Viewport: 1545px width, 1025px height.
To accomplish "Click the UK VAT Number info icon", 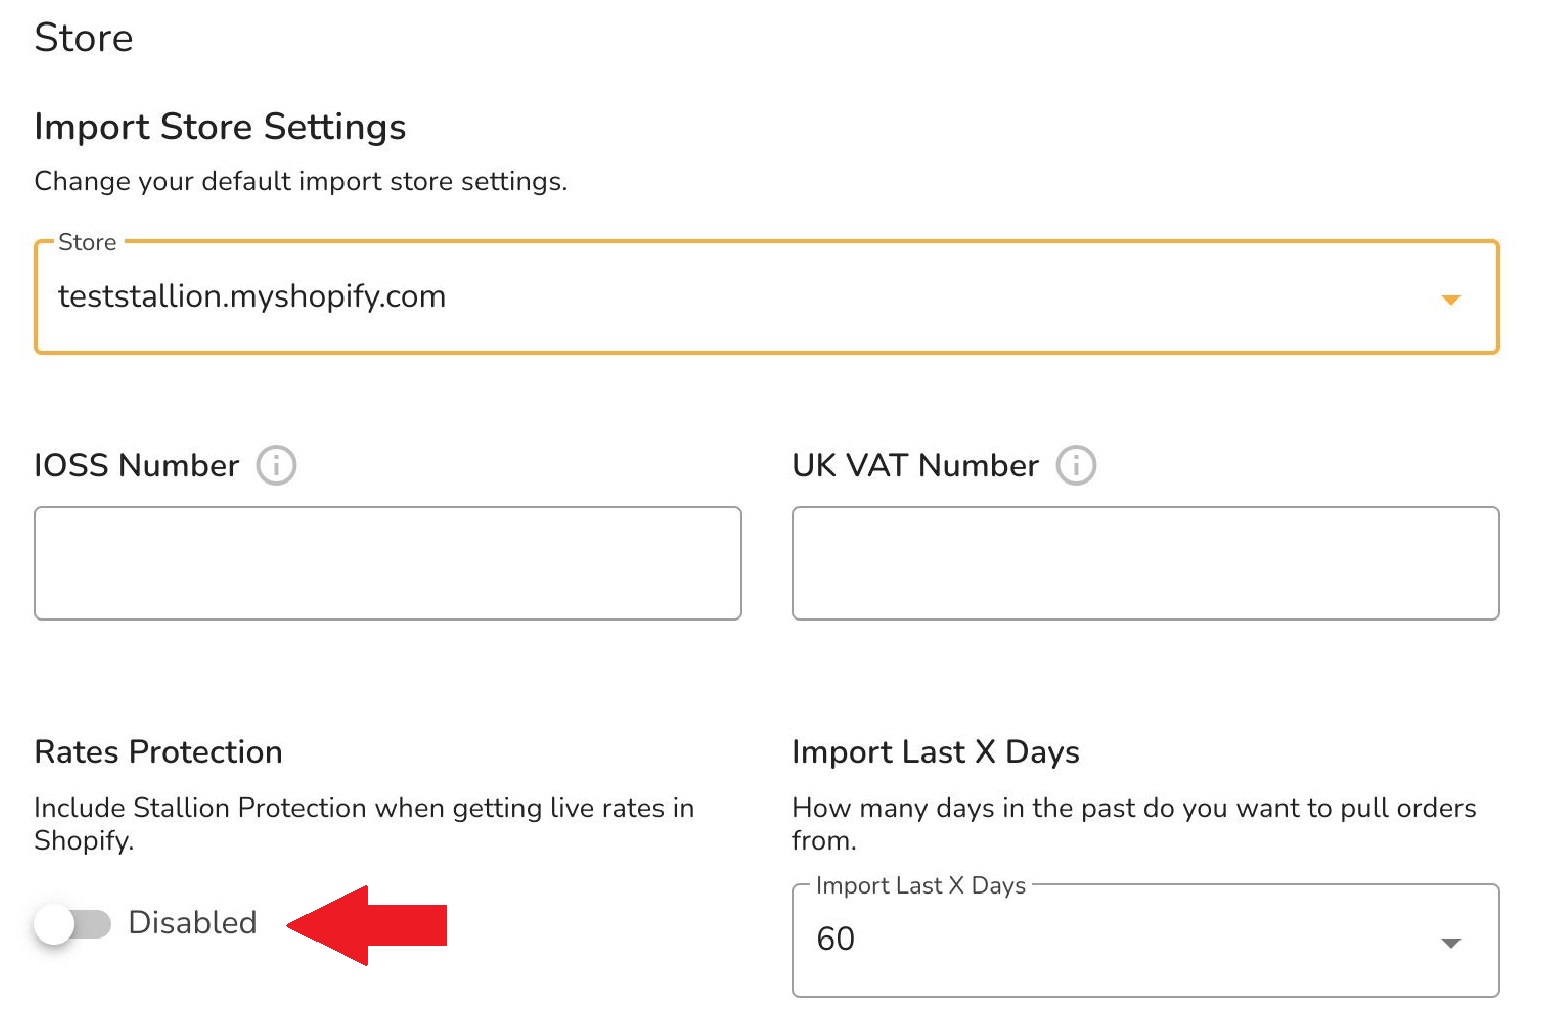I will tap(1076, 466).
